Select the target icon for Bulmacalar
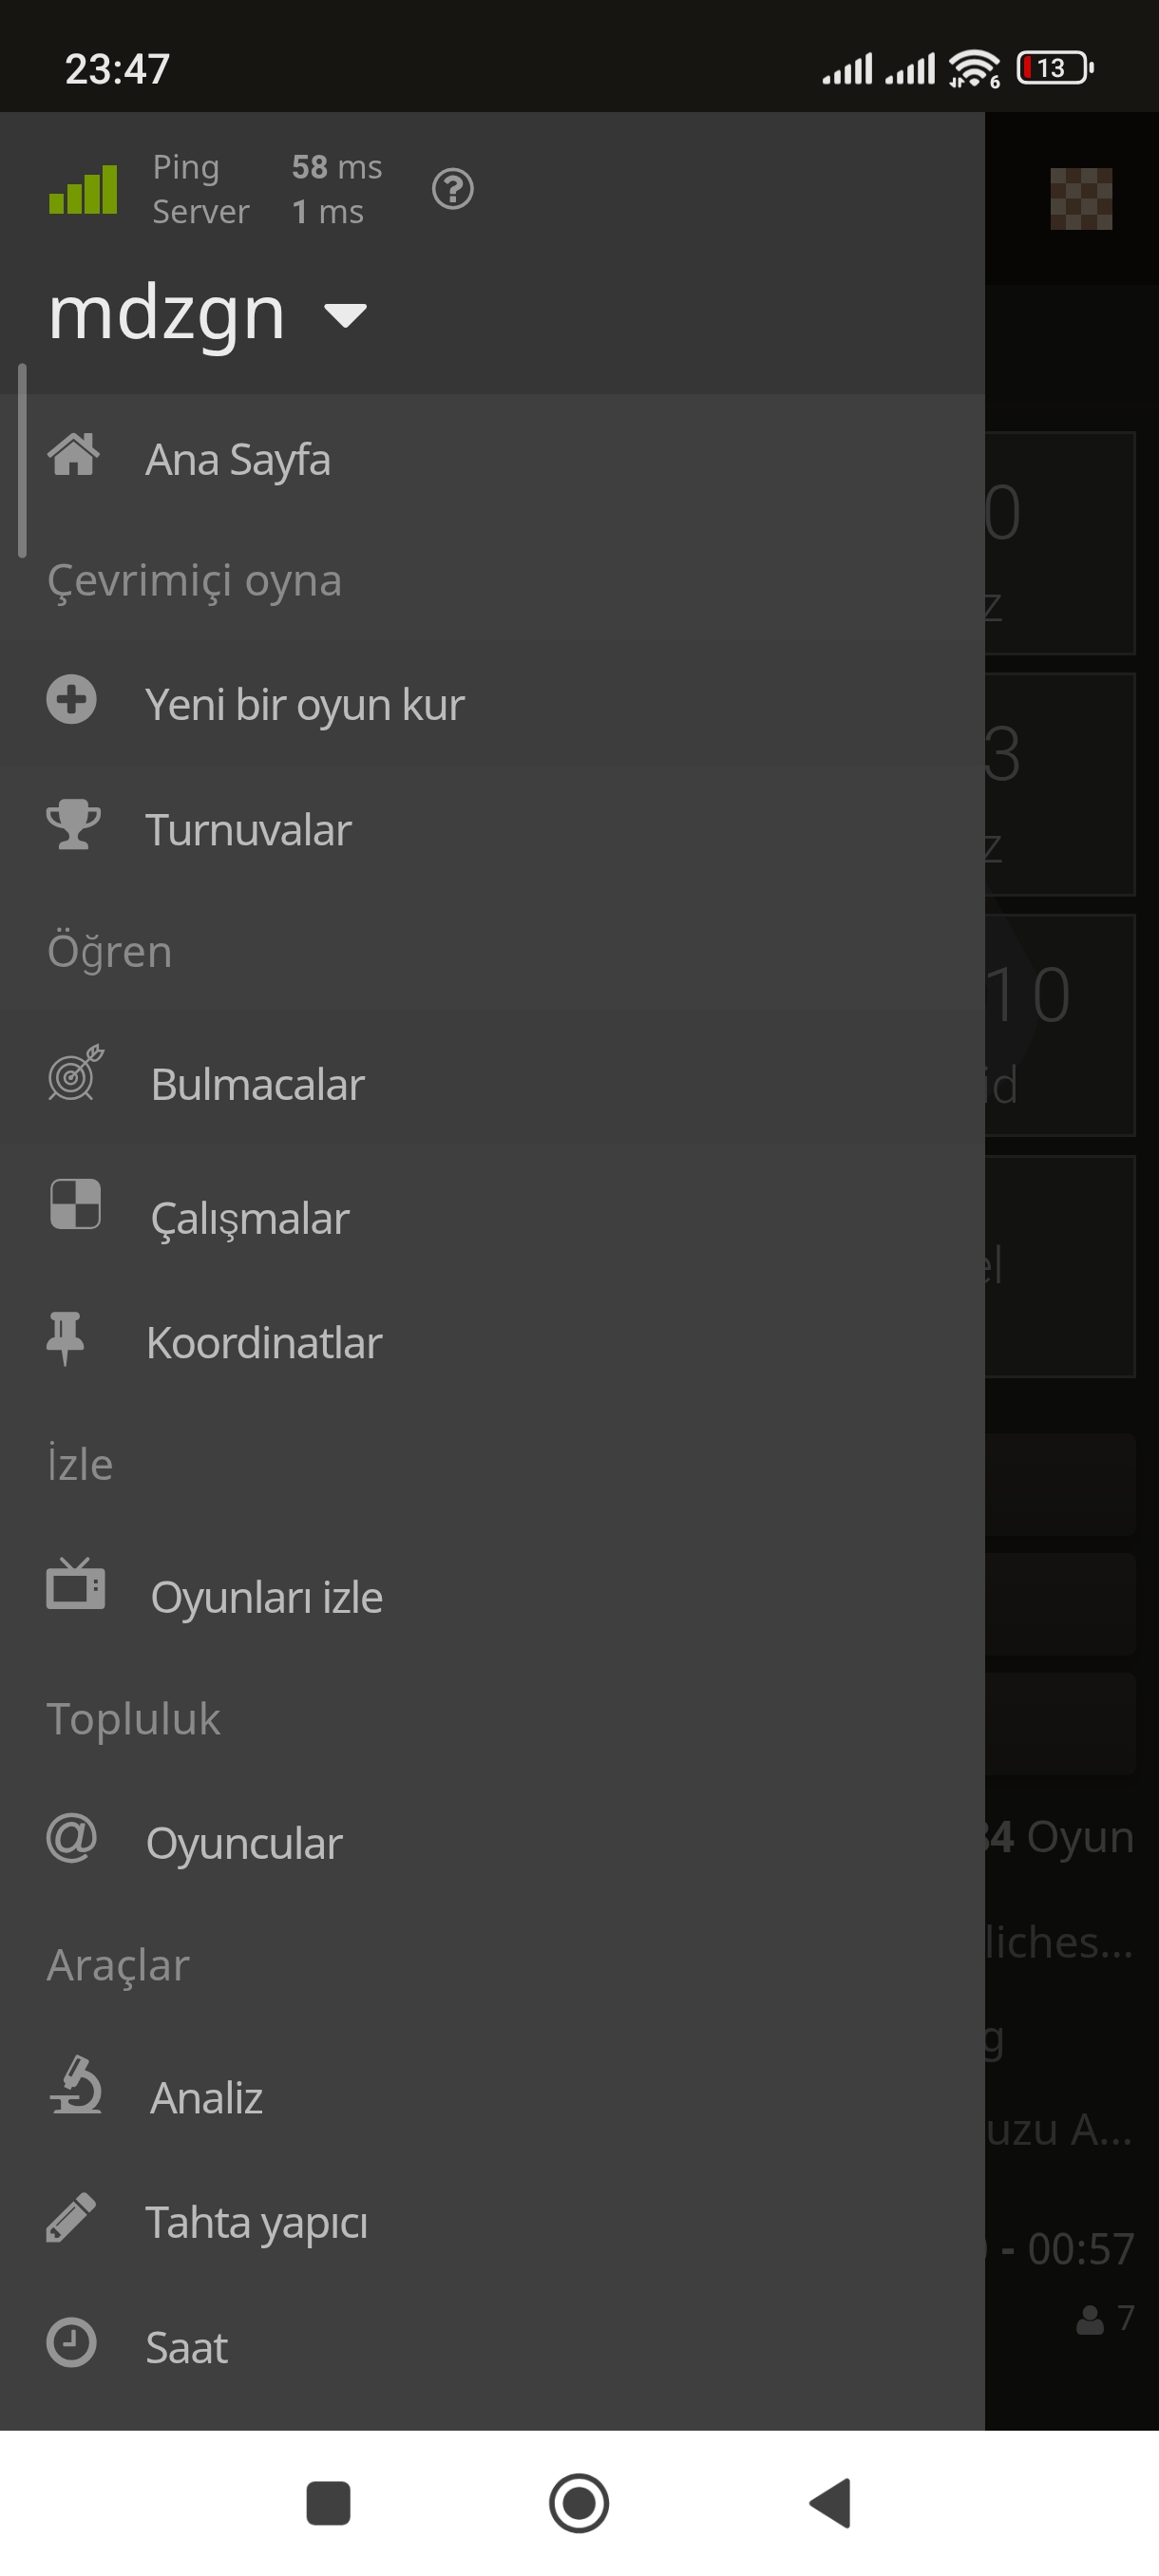 (75, 1073)
